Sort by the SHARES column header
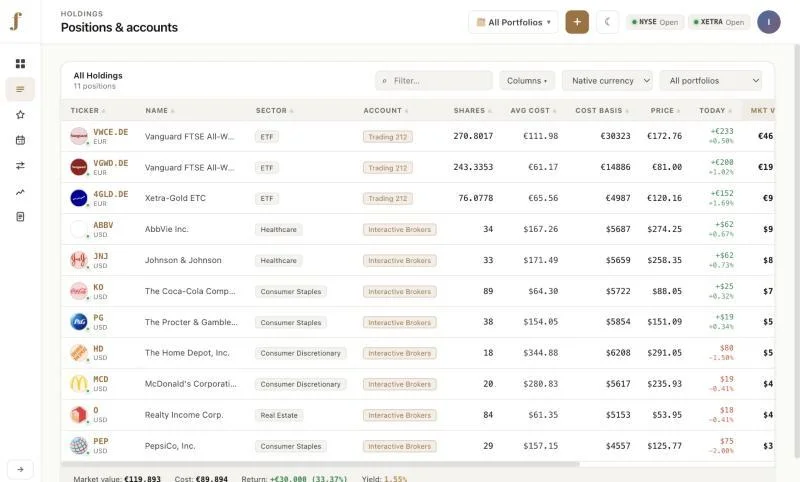Image resolution: width=800 pixels, height=482 pixels. coord(472,110)
